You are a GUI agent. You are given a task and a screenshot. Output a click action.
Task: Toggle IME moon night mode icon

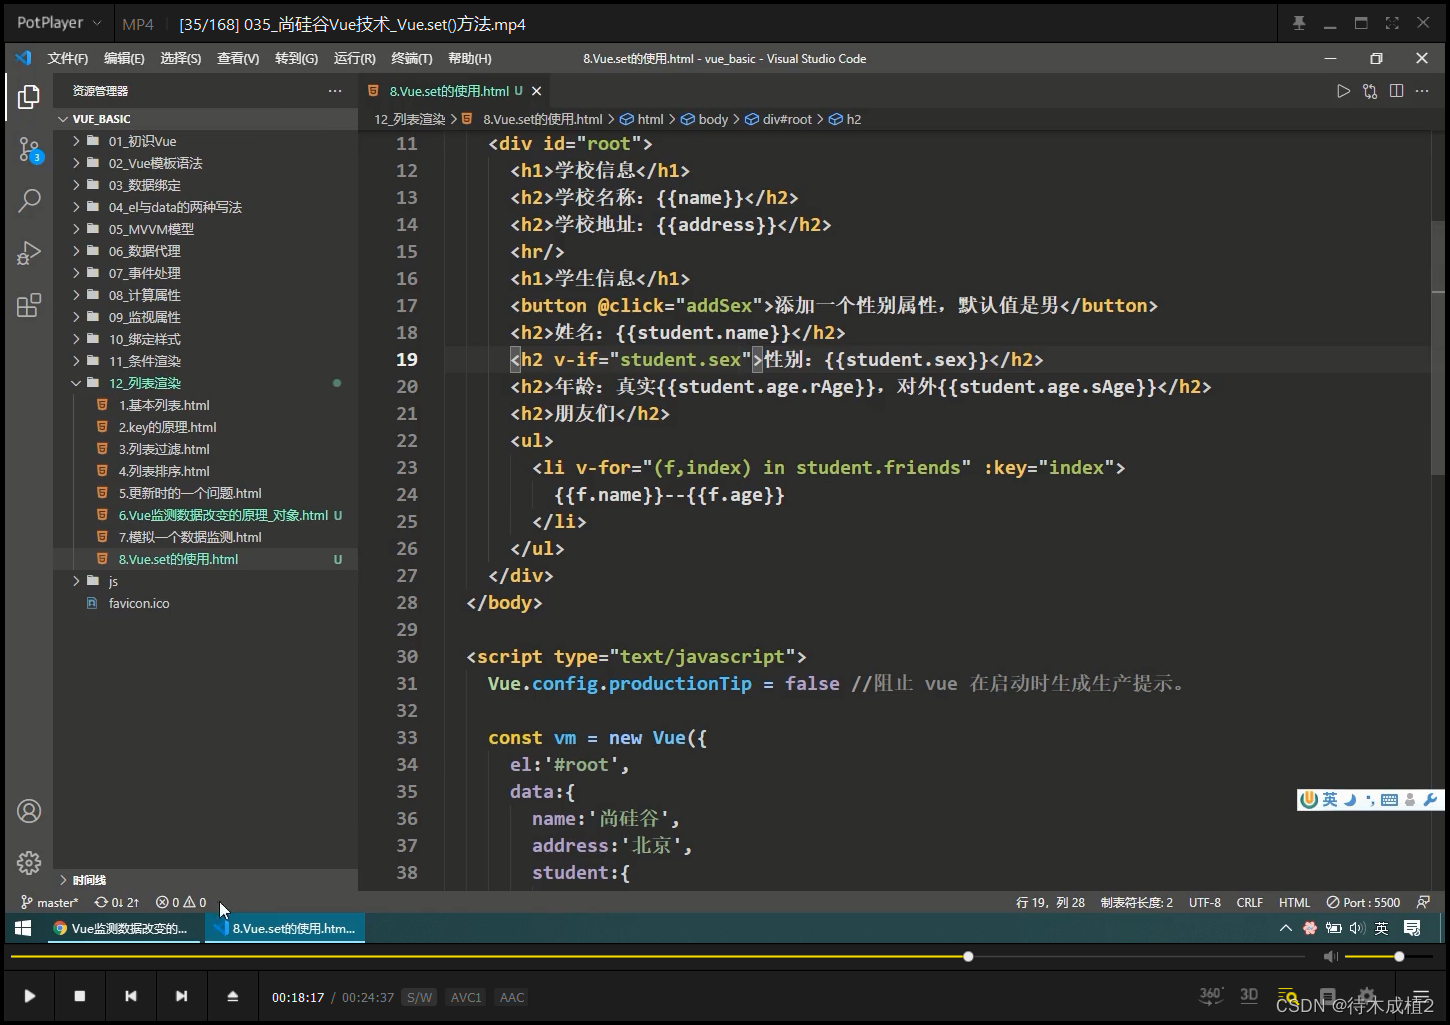pyautogui.click(x=1349, y=799)
